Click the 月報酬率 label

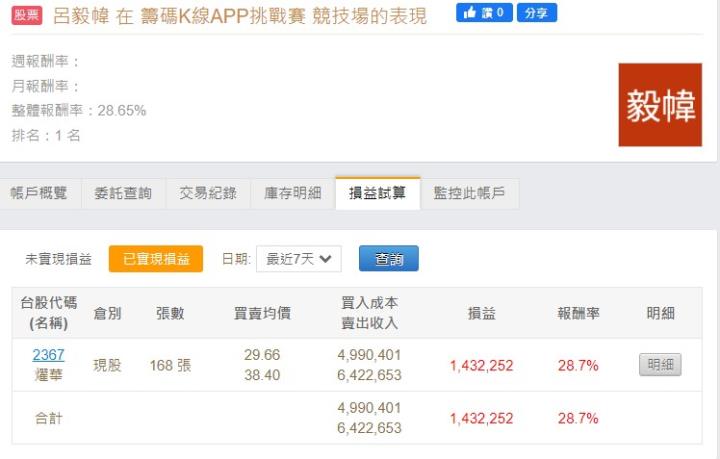click(x=45, y=86)
